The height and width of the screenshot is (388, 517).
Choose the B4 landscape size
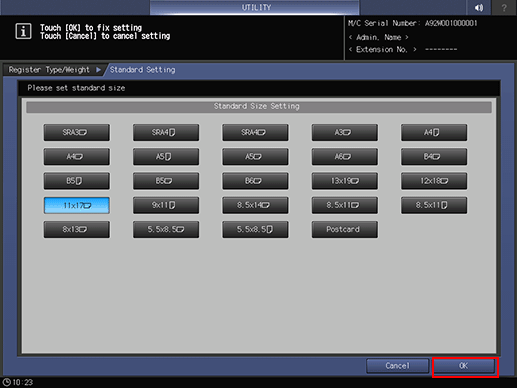434,157
